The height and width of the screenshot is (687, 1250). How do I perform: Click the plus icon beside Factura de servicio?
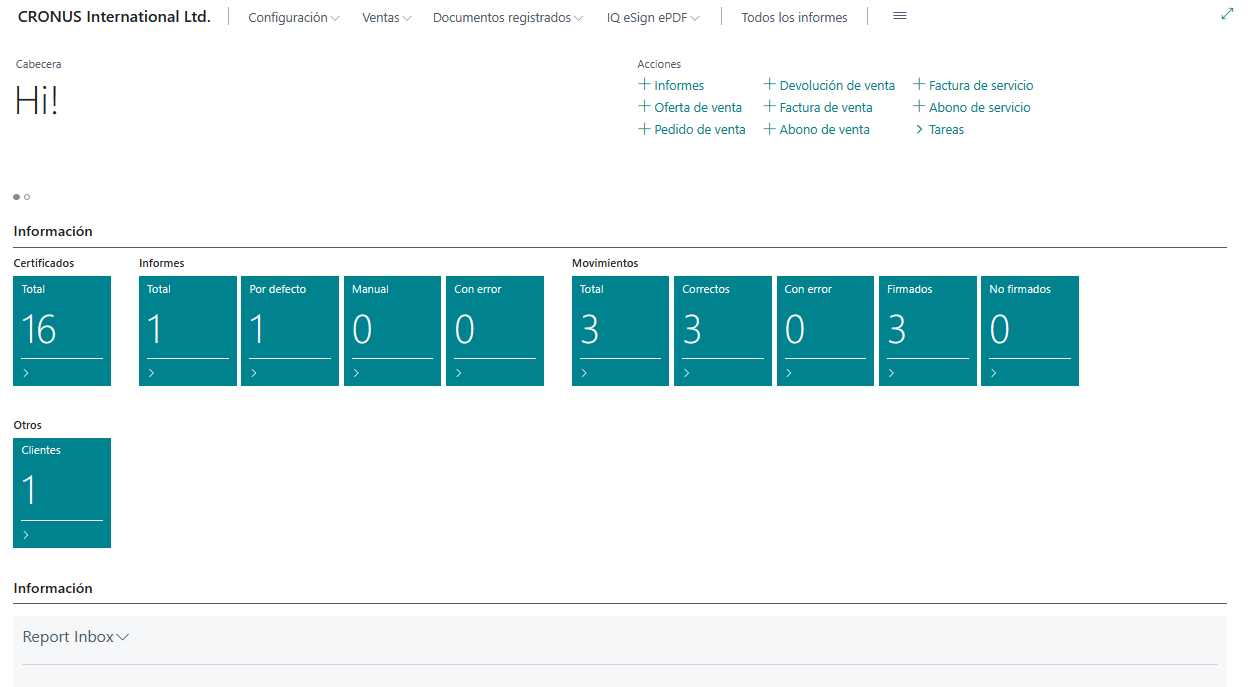919,85
